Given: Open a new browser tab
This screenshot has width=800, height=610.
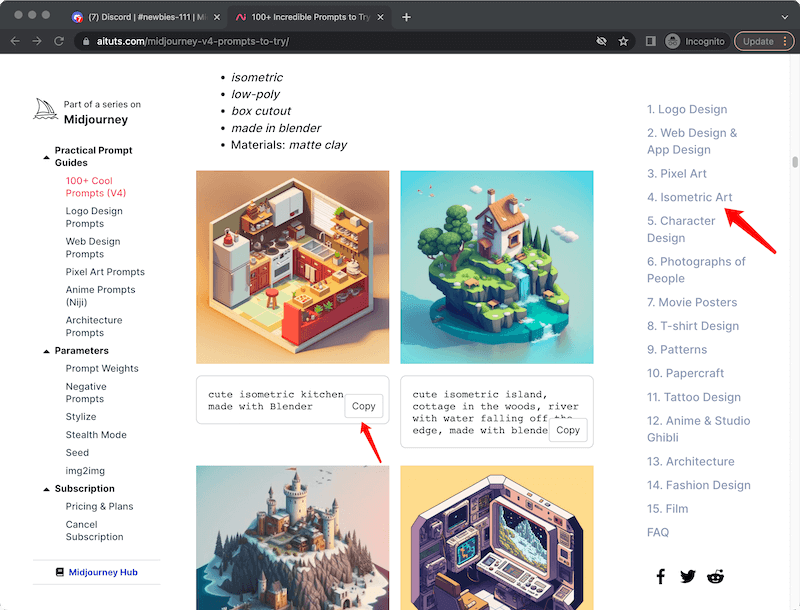Looking at the screenshot, I should click(406, 17).
